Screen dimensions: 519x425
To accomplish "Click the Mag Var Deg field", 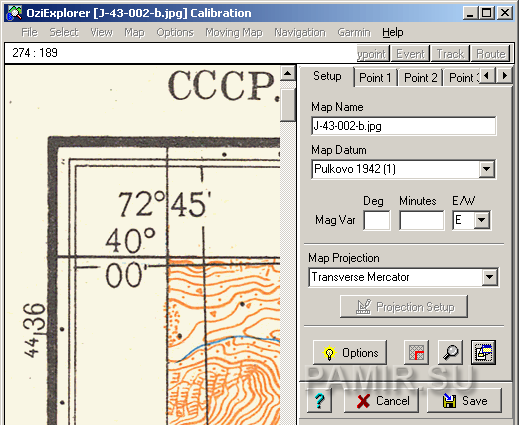I will (377, 220).
